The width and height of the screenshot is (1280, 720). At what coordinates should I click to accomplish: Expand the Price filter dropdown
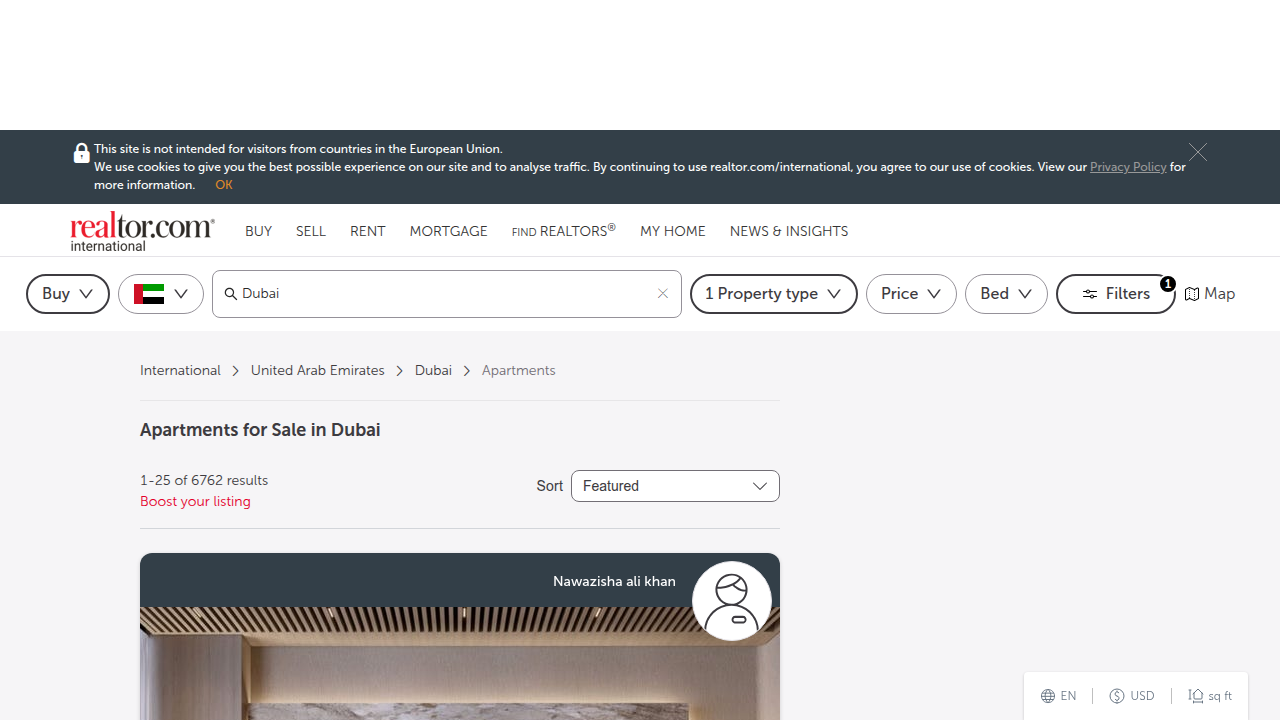[911, 294]
